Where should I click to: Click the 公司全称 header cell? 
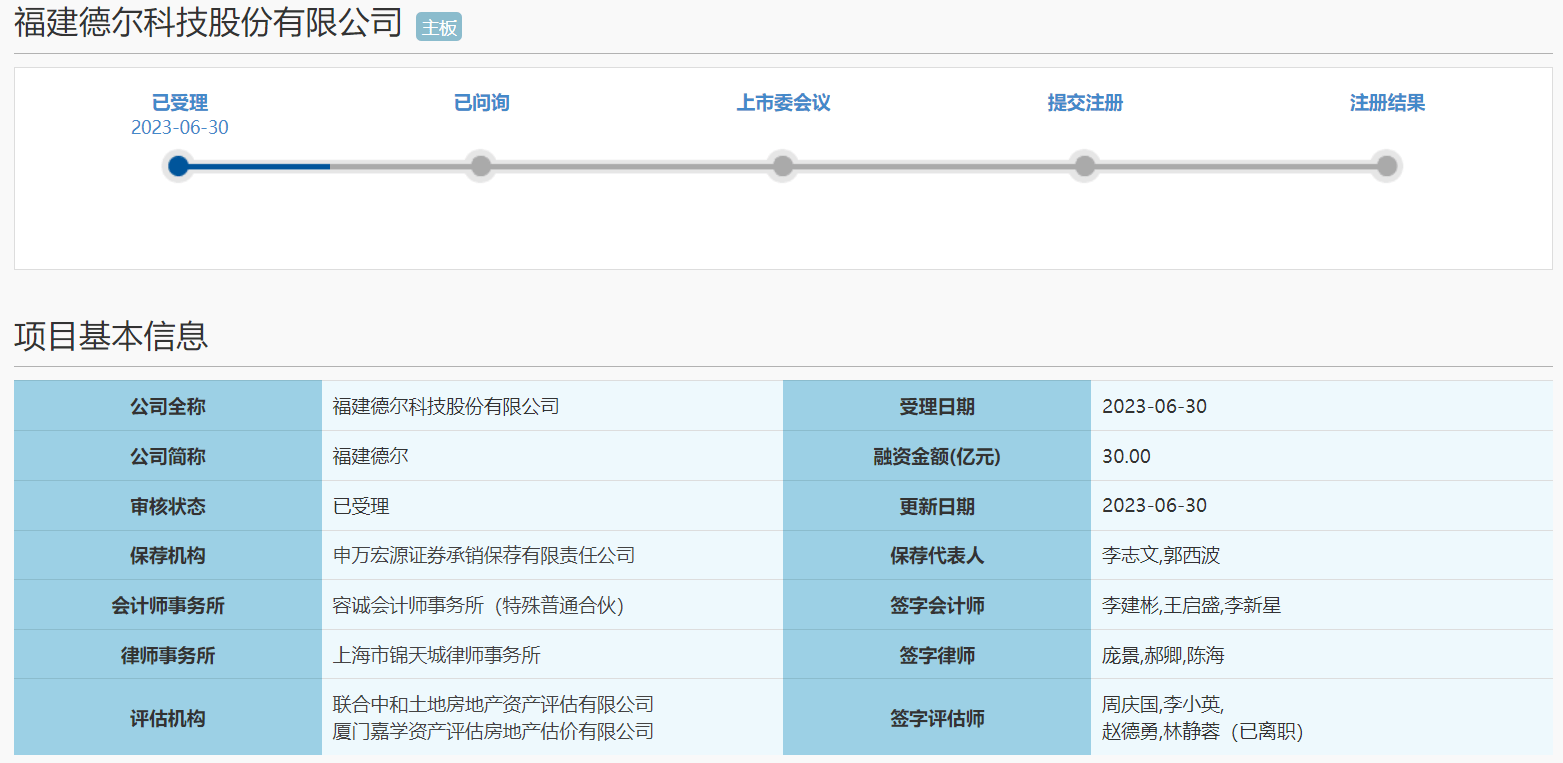(x=168, y=406)
